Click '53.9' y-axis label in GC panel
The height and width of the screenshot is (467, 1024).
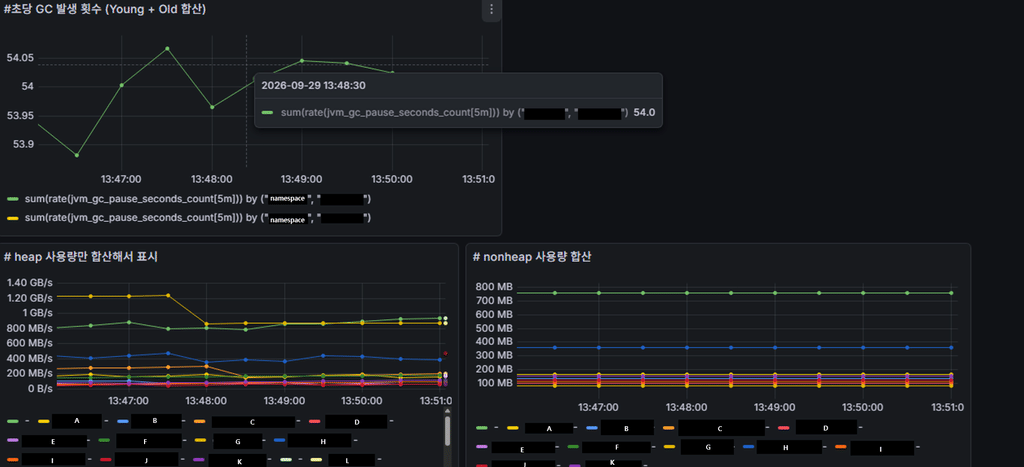click(24, 144)
